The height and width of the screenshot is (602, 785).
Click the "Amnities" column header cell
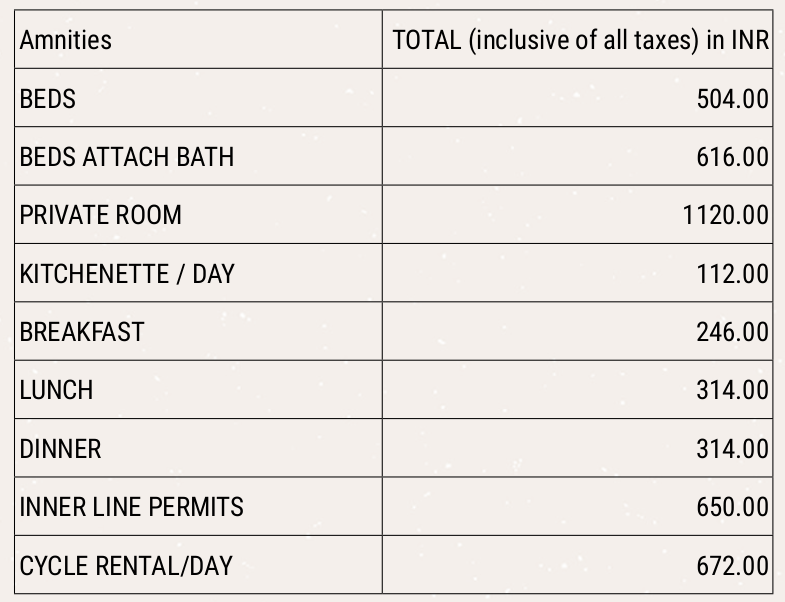point(66,40)
